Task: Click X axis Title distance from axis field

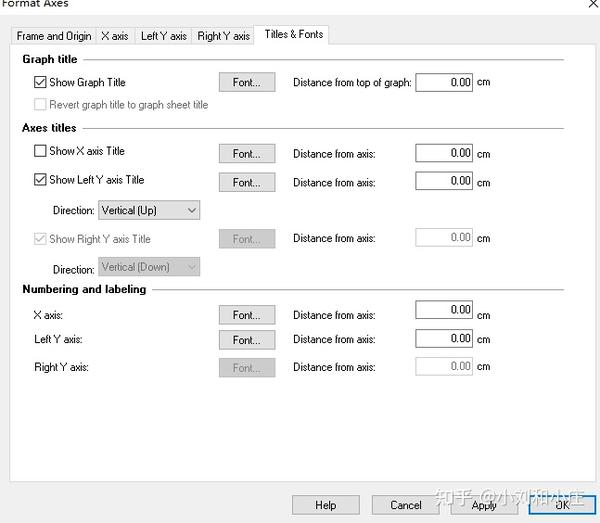Action: tap(444, 153)
